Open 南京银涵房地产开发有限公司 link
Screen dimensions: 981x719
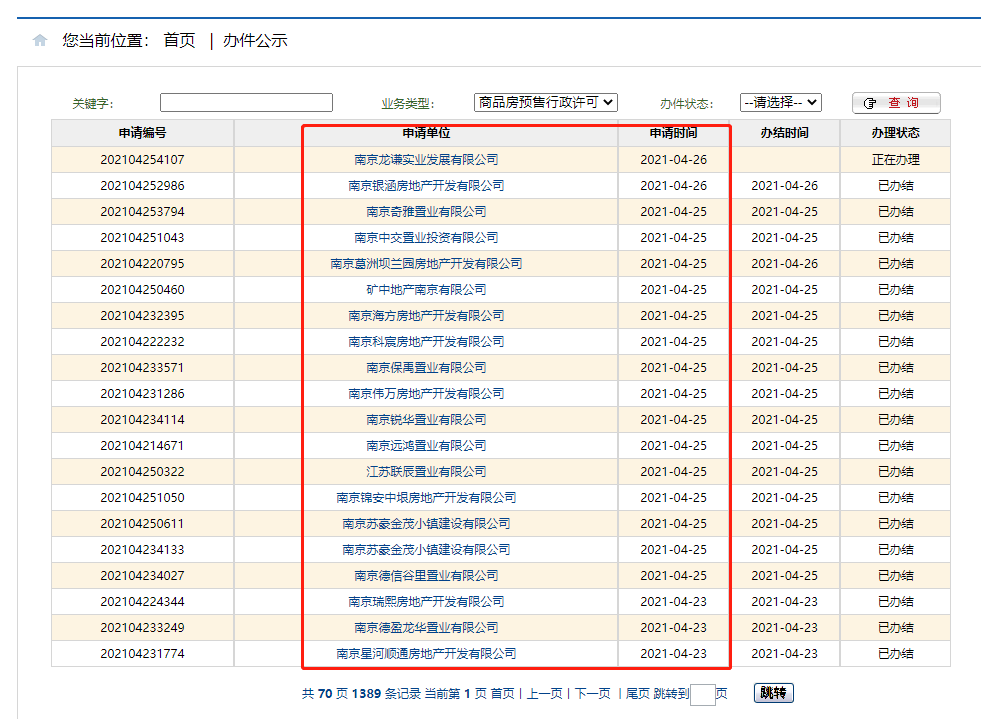[x=426, y=186]
